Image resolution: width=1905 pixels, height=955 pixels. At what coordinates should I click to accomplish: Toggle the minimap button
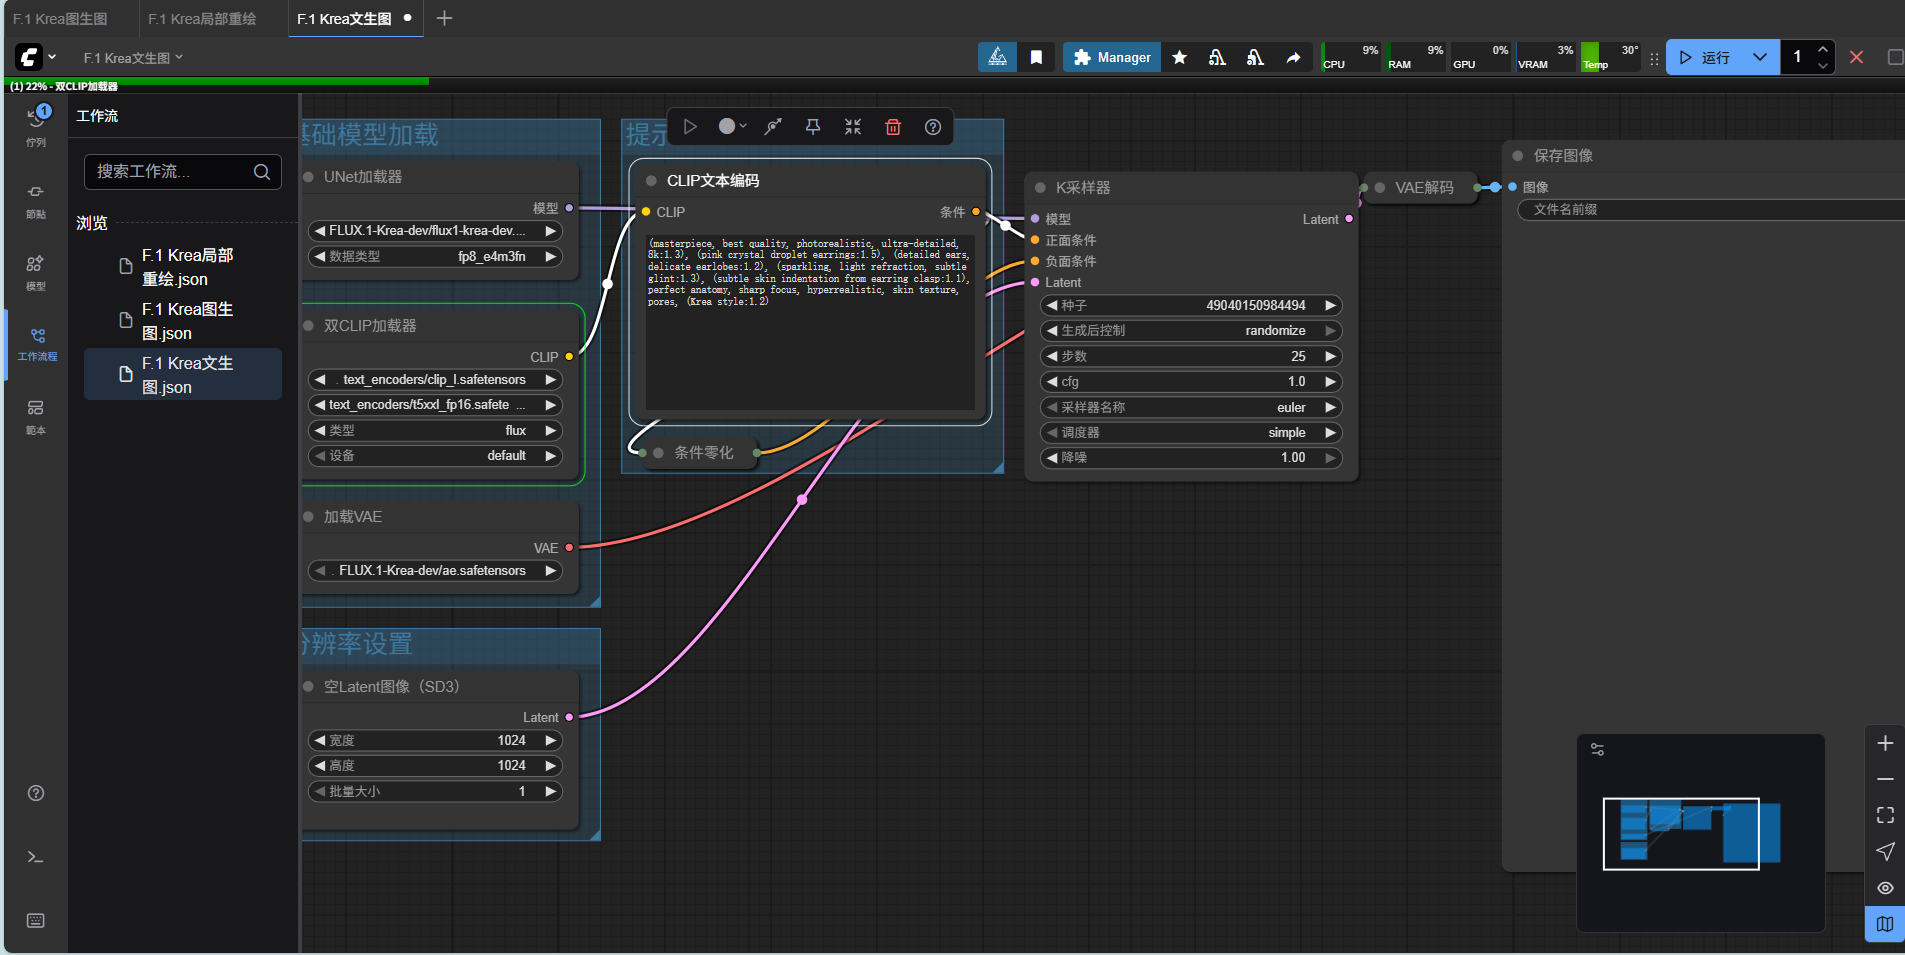(1885, 924)
